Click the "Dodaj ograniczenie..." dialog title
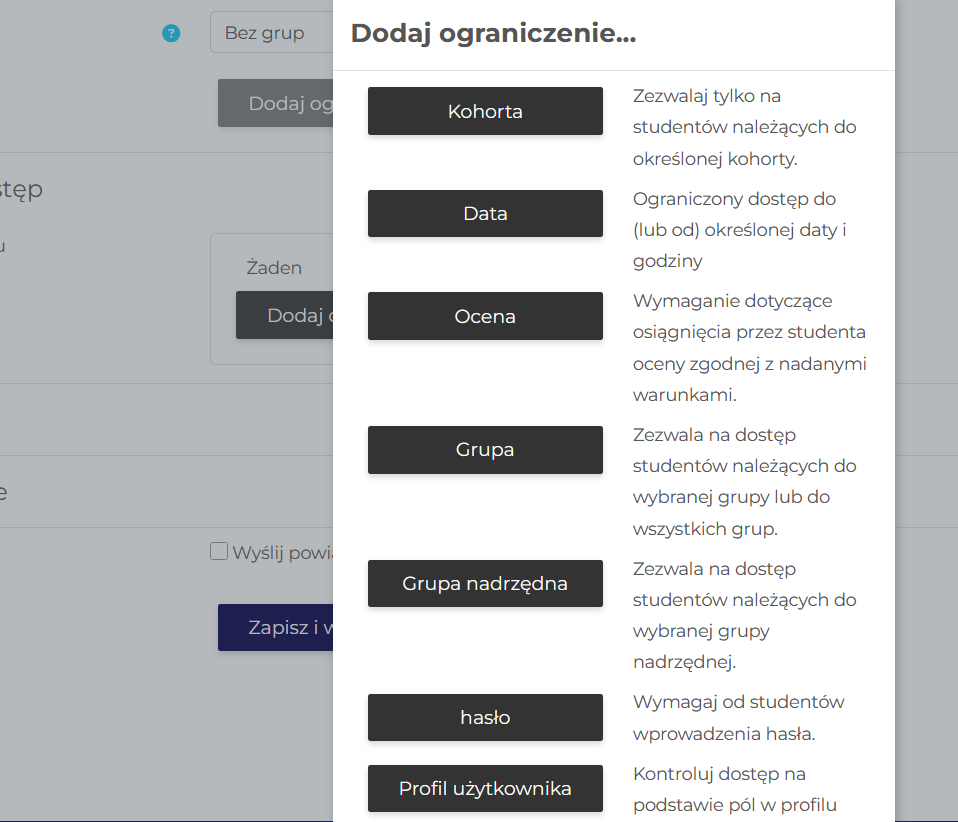Screen dimensions: 958x822 click(x=493, y=34)
